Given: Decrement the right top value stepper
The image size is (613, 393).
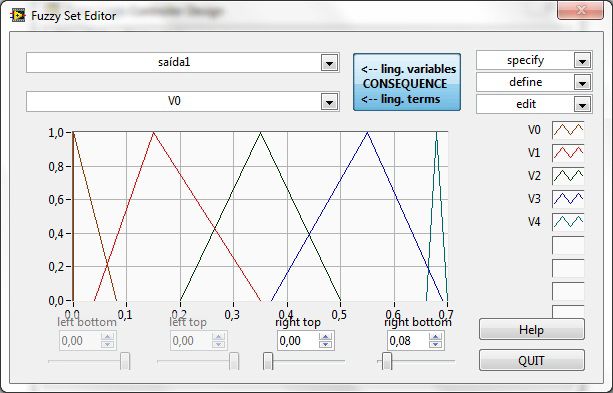Looking at the screenshot, I should (325, 345).
